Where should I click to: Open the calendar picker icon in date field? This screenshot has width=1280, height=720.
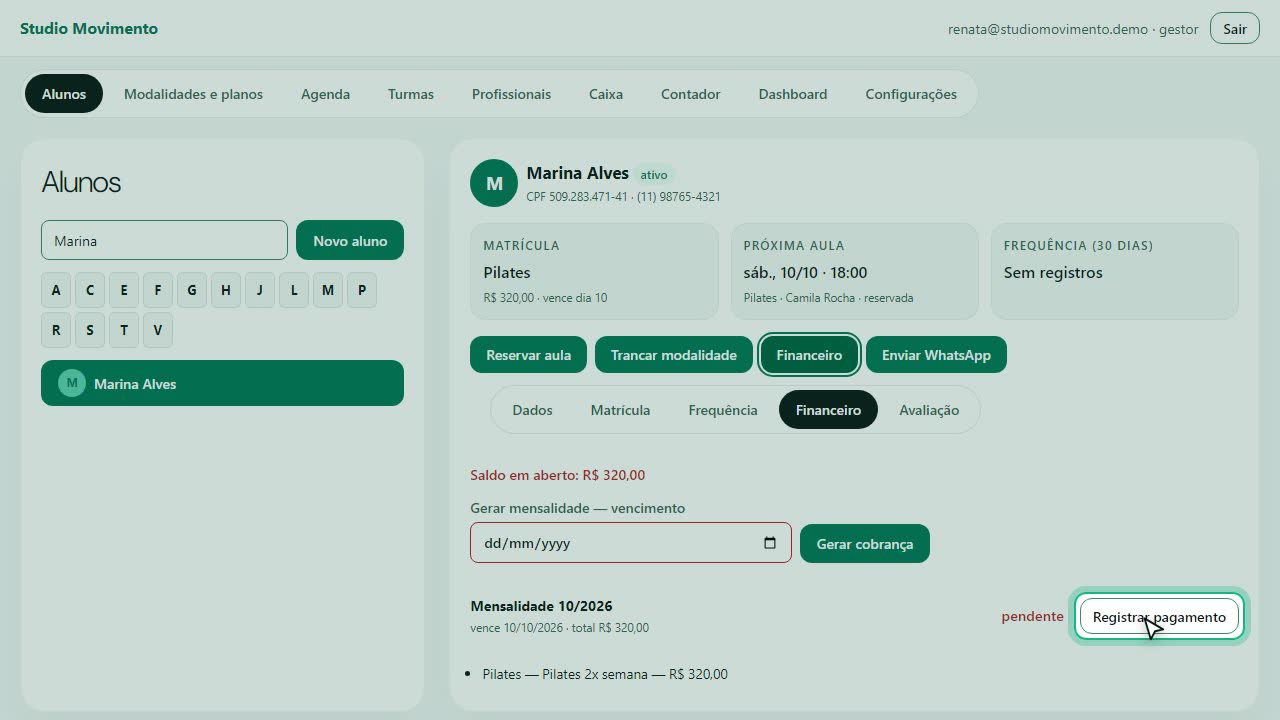click(x=770, y=543)
